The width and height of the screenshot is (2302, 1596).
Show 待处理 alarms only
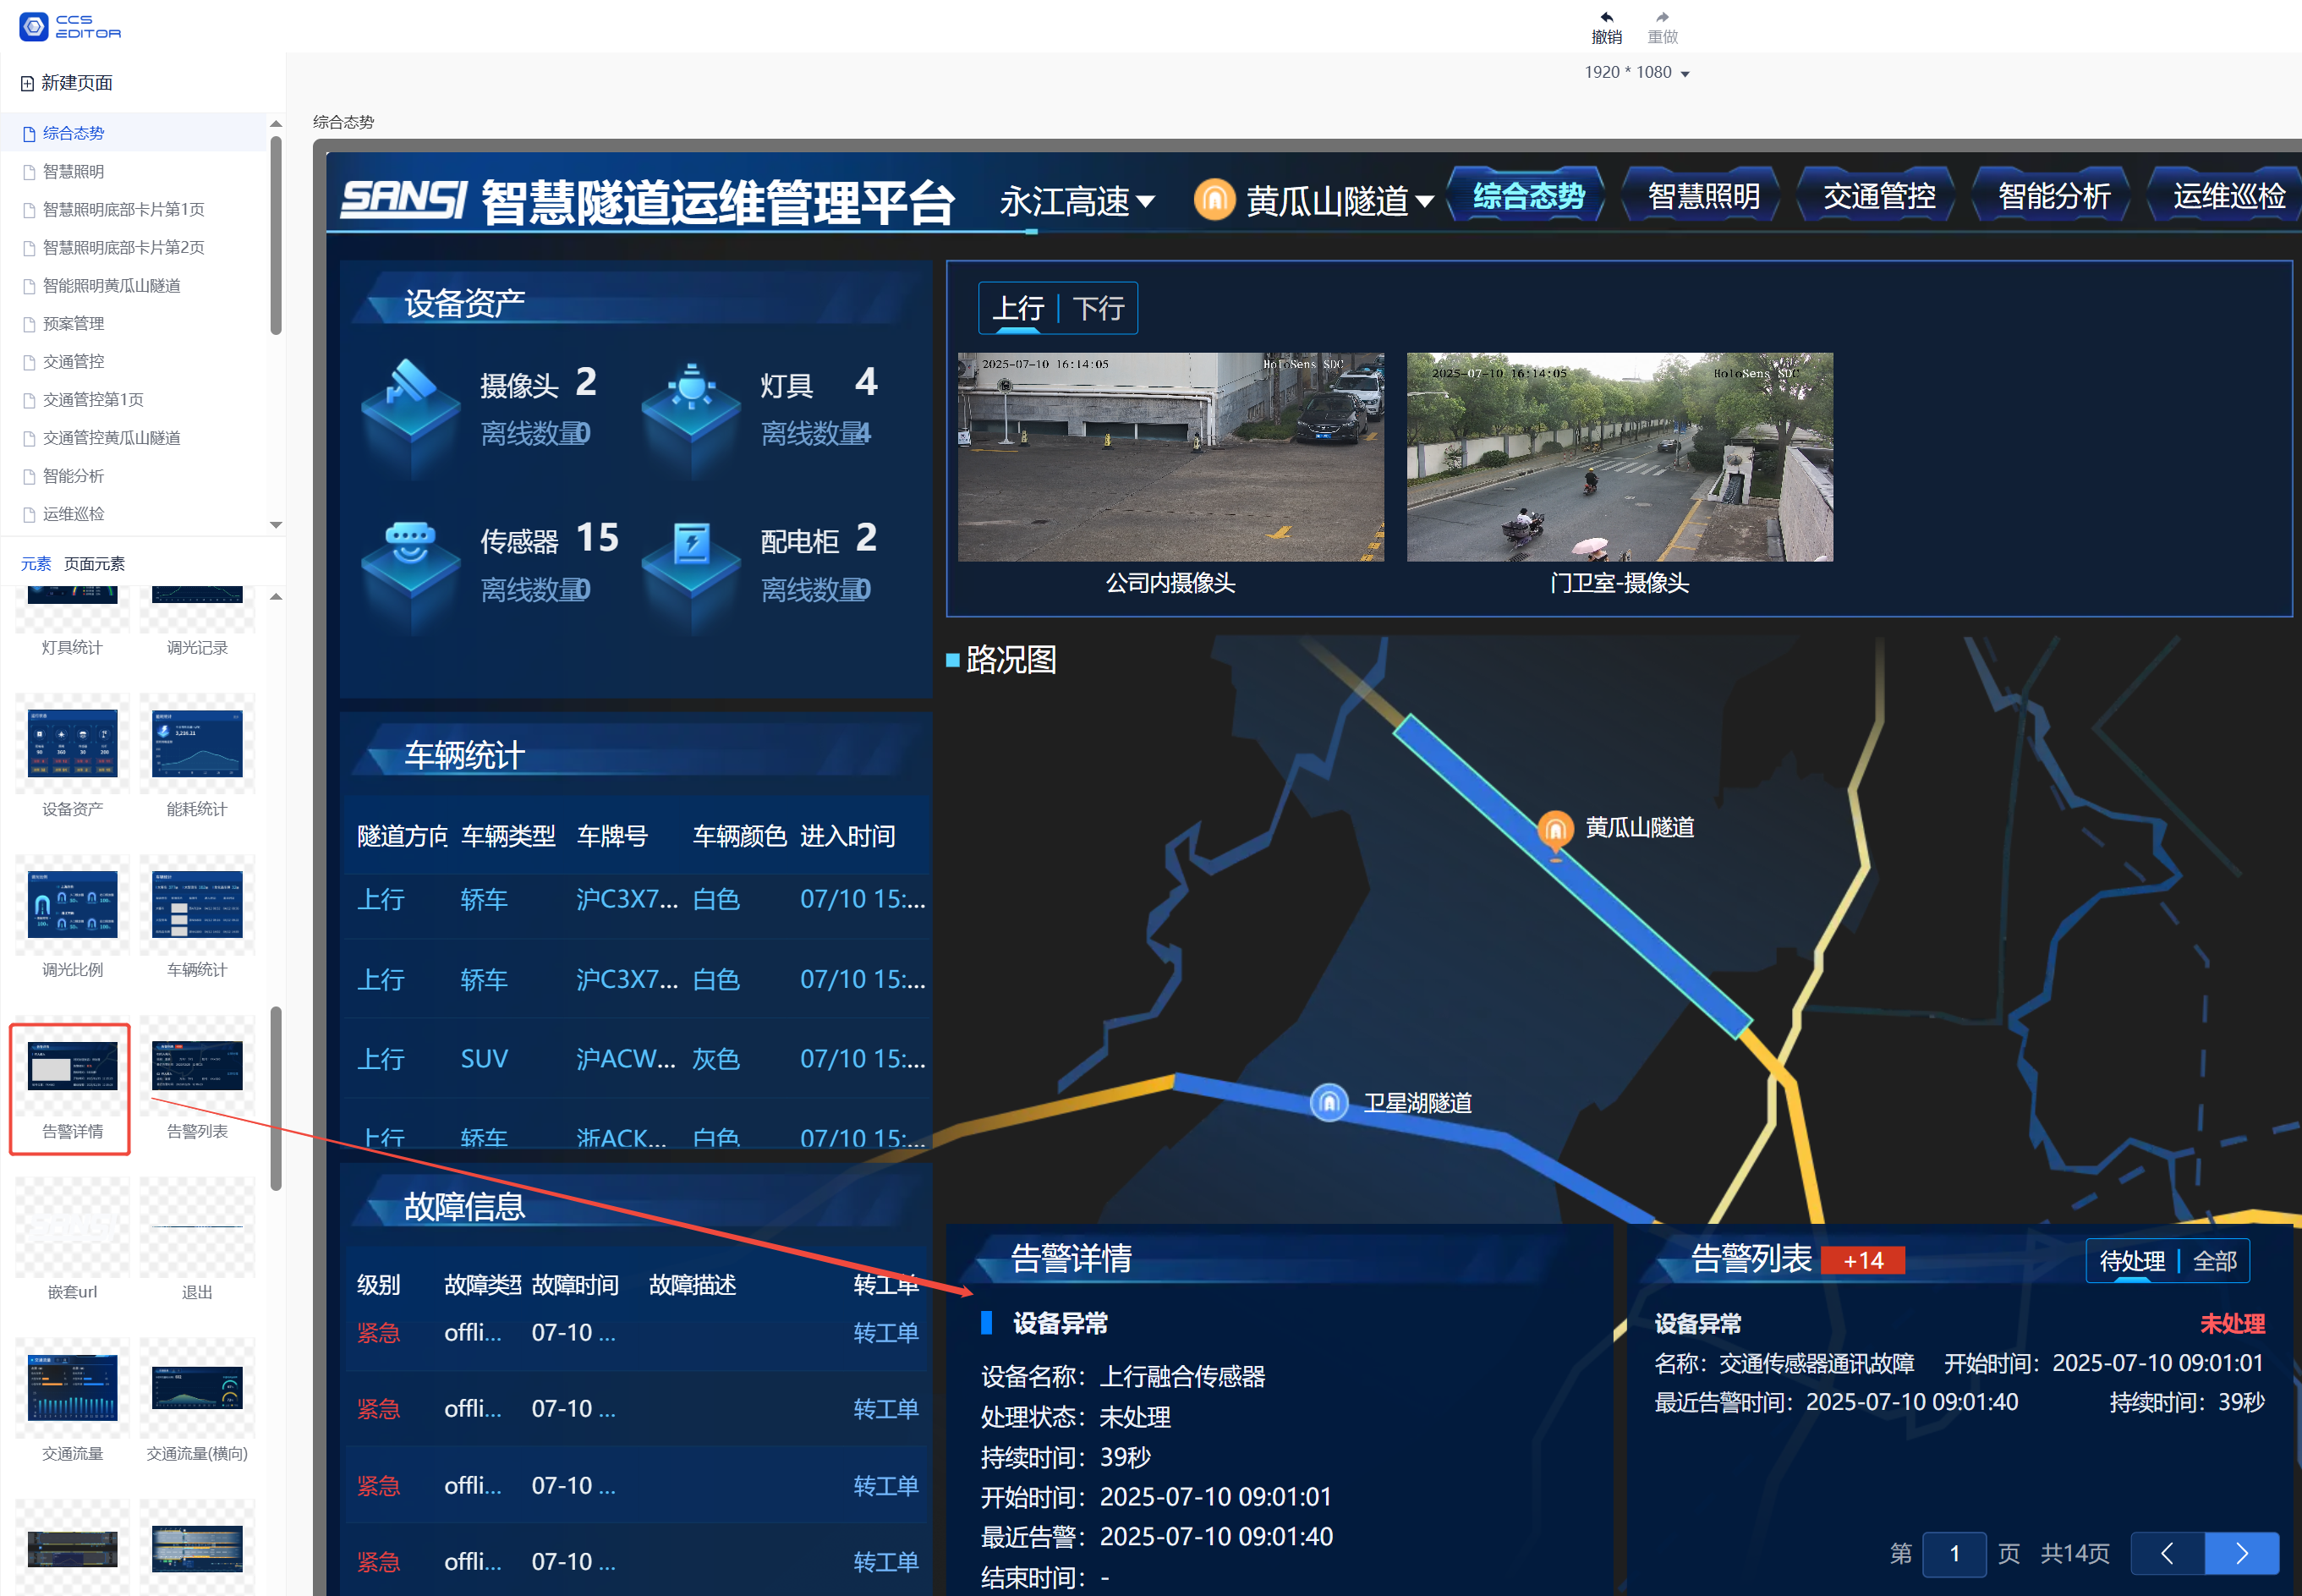coord(2131,1262)
